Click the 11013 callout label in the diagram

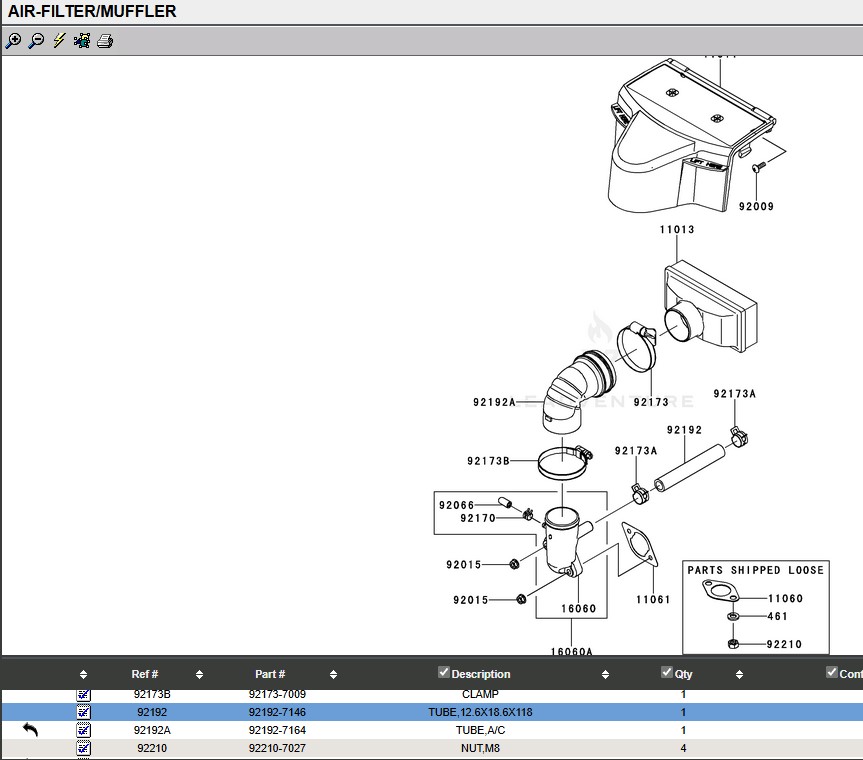pos(676,230)
